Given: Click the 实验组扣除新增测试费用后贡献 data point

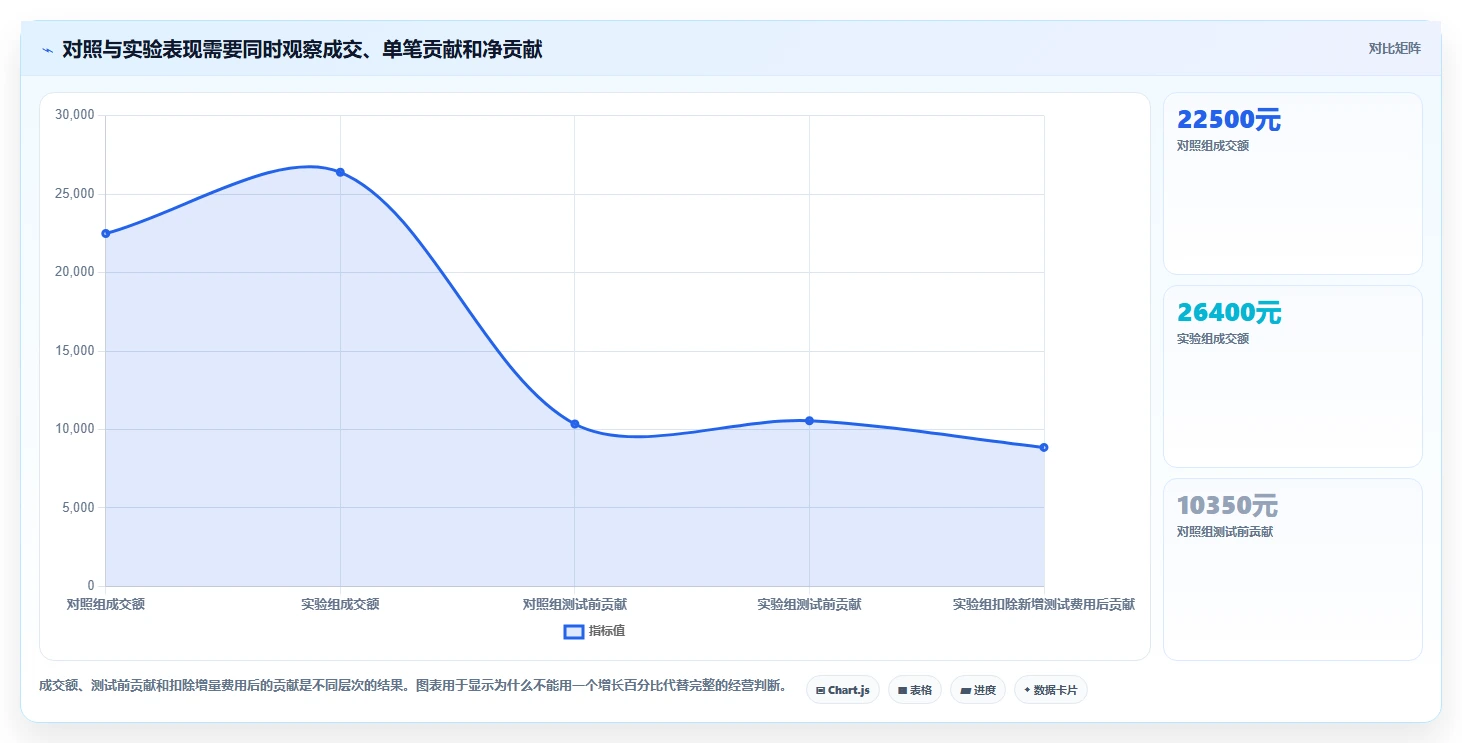Looking at the screenshot, I should pyautogui.click(x=1044, y=447).
